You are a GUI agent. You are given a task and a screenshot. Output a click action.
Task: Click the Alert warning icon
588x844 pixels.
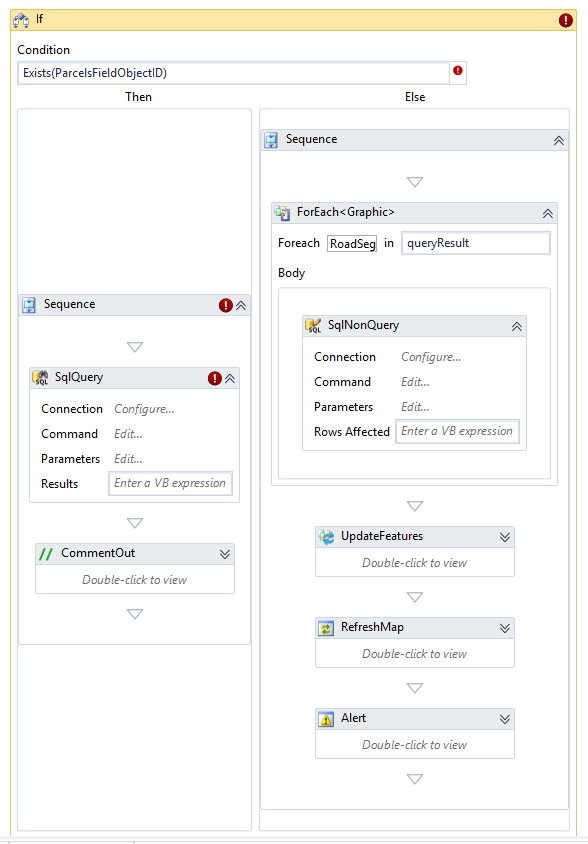coord(326,719)
